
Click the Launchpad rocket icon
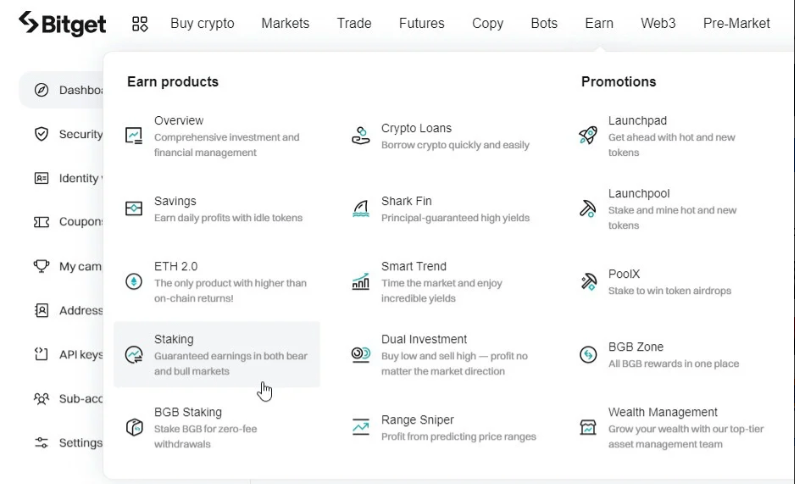pos(588,136)
